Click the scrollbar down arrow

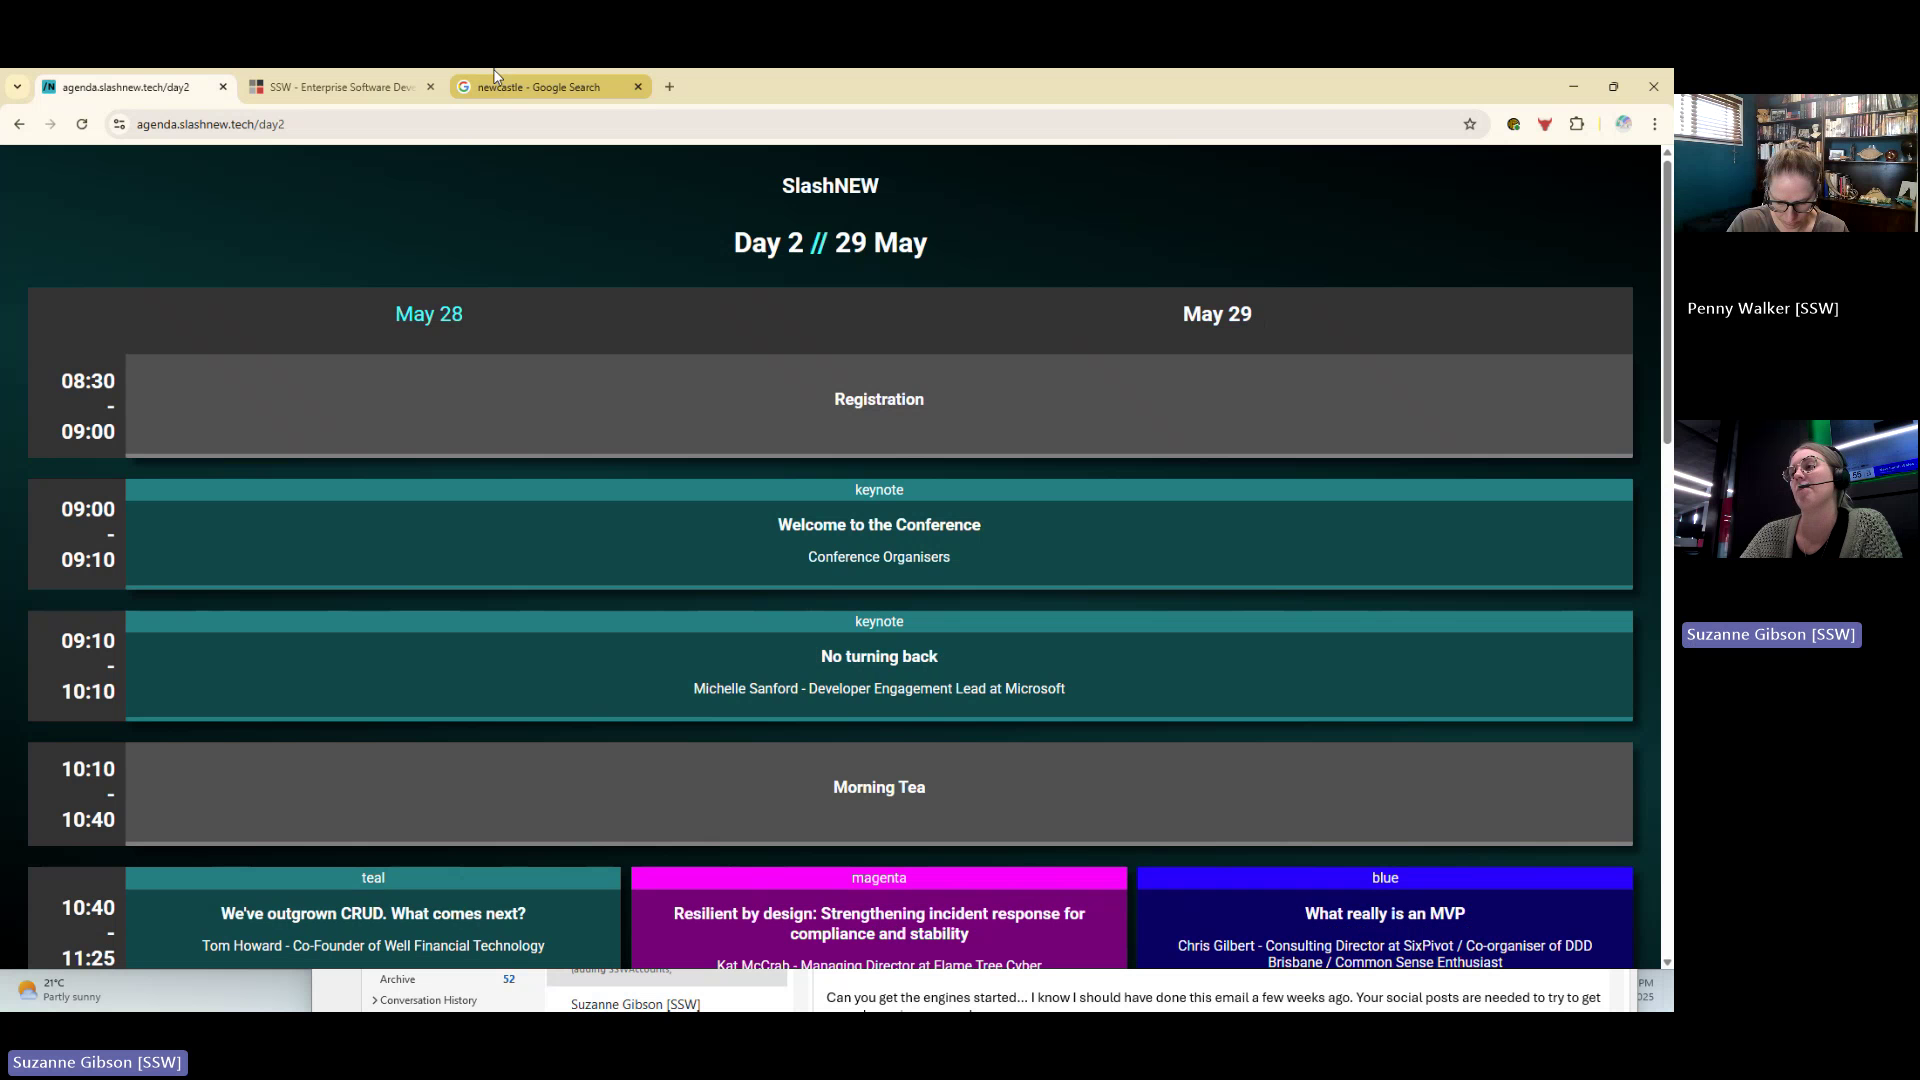(1667, 962)
